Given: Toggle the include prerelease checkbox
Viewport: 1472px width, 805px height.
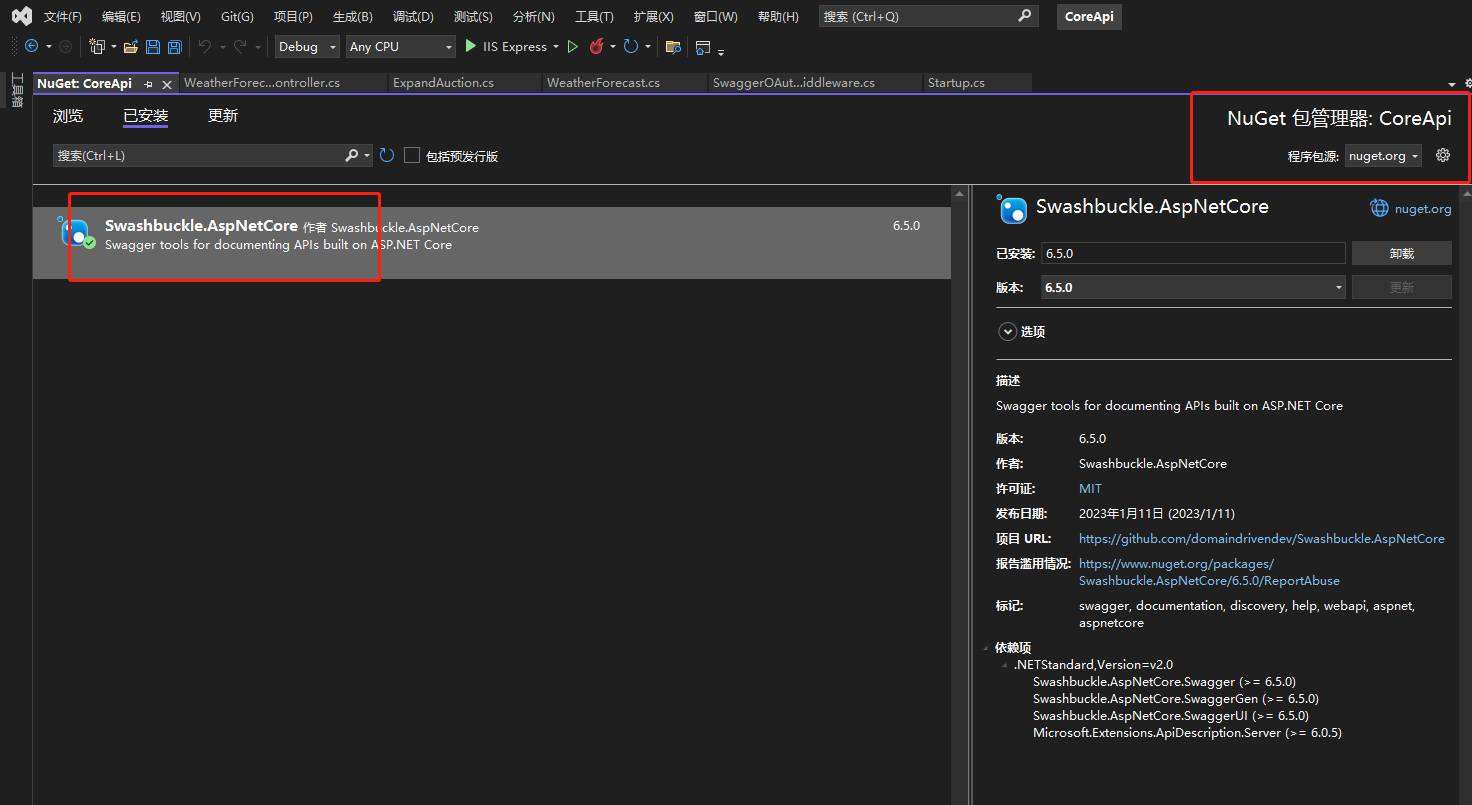Looking at the screenshot, I should (x=412, y=155).
